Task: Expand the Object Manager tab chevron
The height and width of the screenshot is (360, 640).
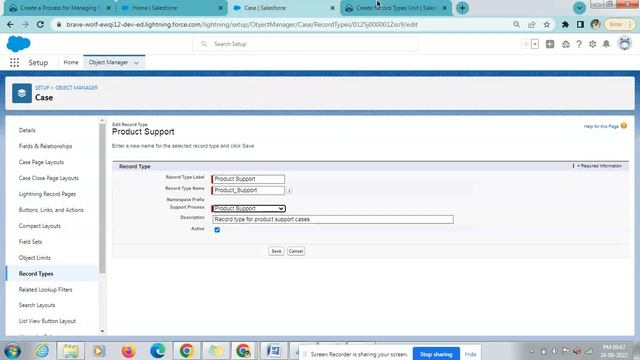Action: pos(136,63)
